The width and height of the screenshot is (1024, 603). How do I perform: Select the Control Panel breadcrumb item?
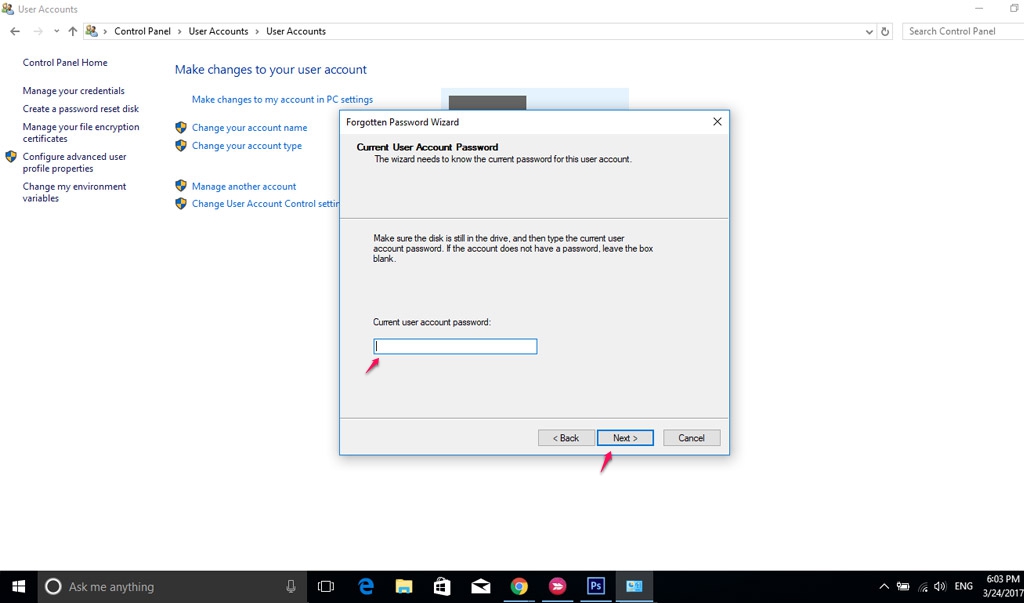tap(142, 31)
